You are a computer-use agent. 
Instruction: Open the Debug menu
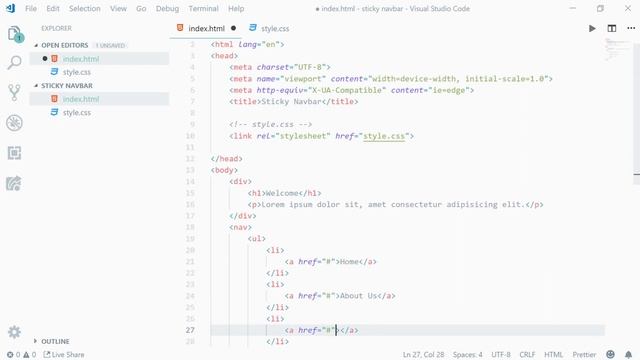click(x=167, y=9)
